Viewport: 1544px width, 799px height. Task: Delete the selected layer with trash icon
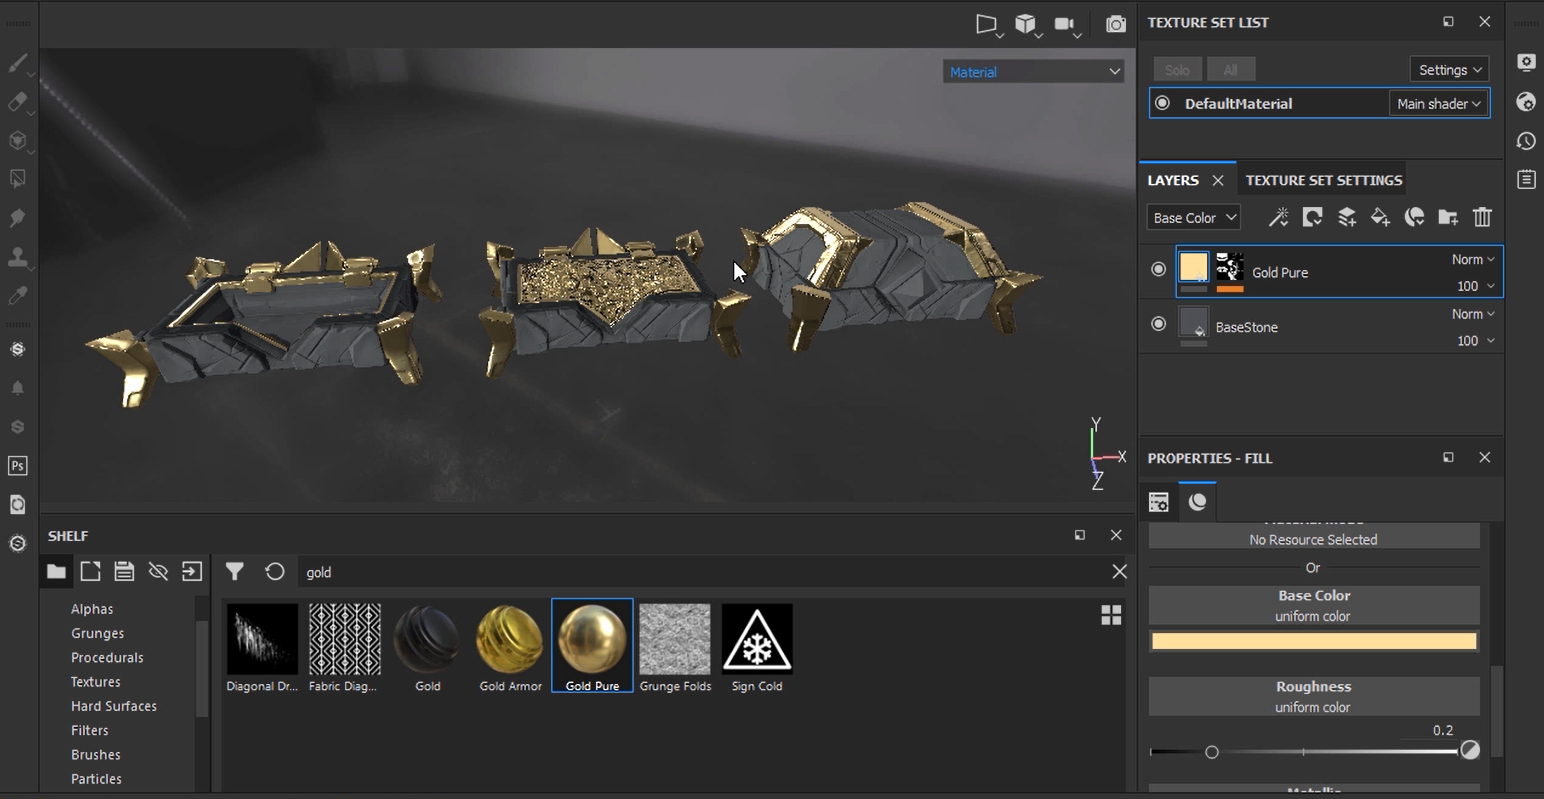[1482, 217]
